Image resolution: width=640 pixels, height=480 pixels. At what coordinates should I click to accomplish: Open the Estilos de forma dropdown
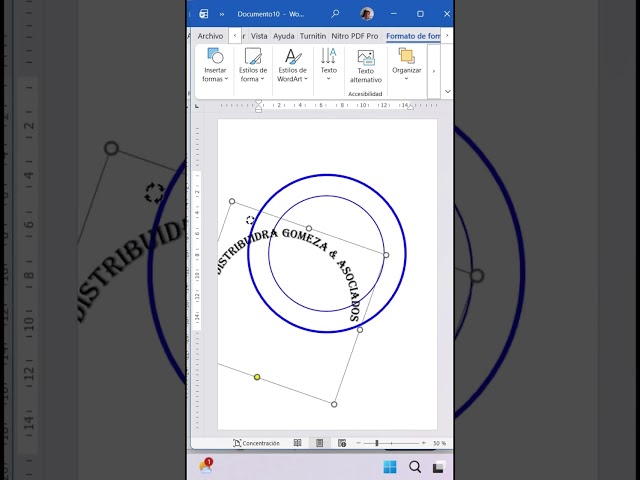(x=253, y=66)
